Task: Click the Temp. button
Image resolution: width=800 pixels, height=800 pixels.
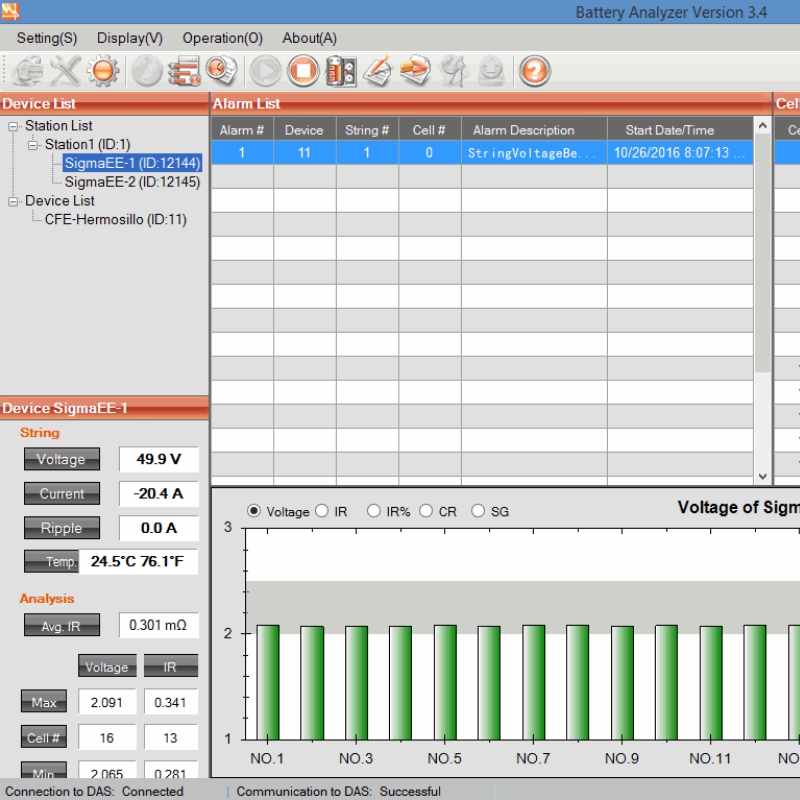Action: pyautogui.click(x=52, y=561)
